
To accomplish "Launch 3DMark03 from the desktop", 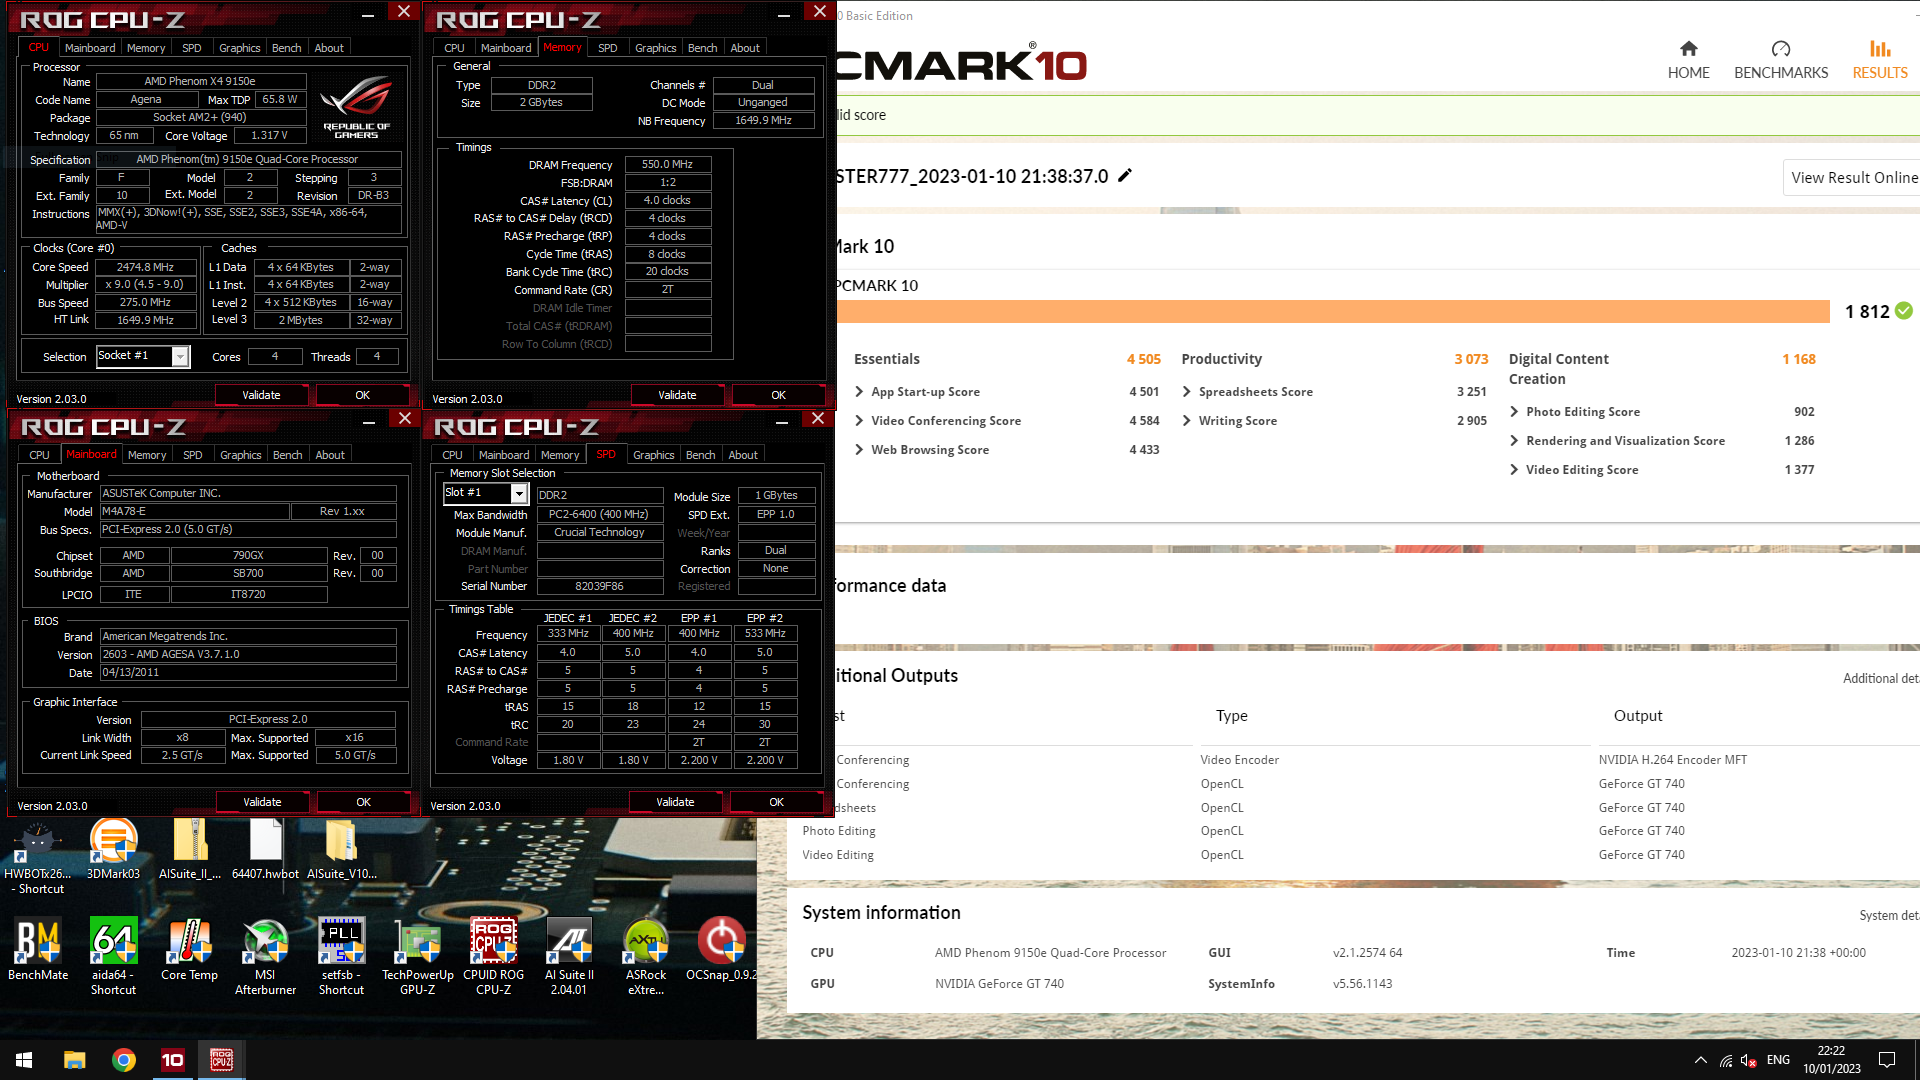I will click(113, 850).
